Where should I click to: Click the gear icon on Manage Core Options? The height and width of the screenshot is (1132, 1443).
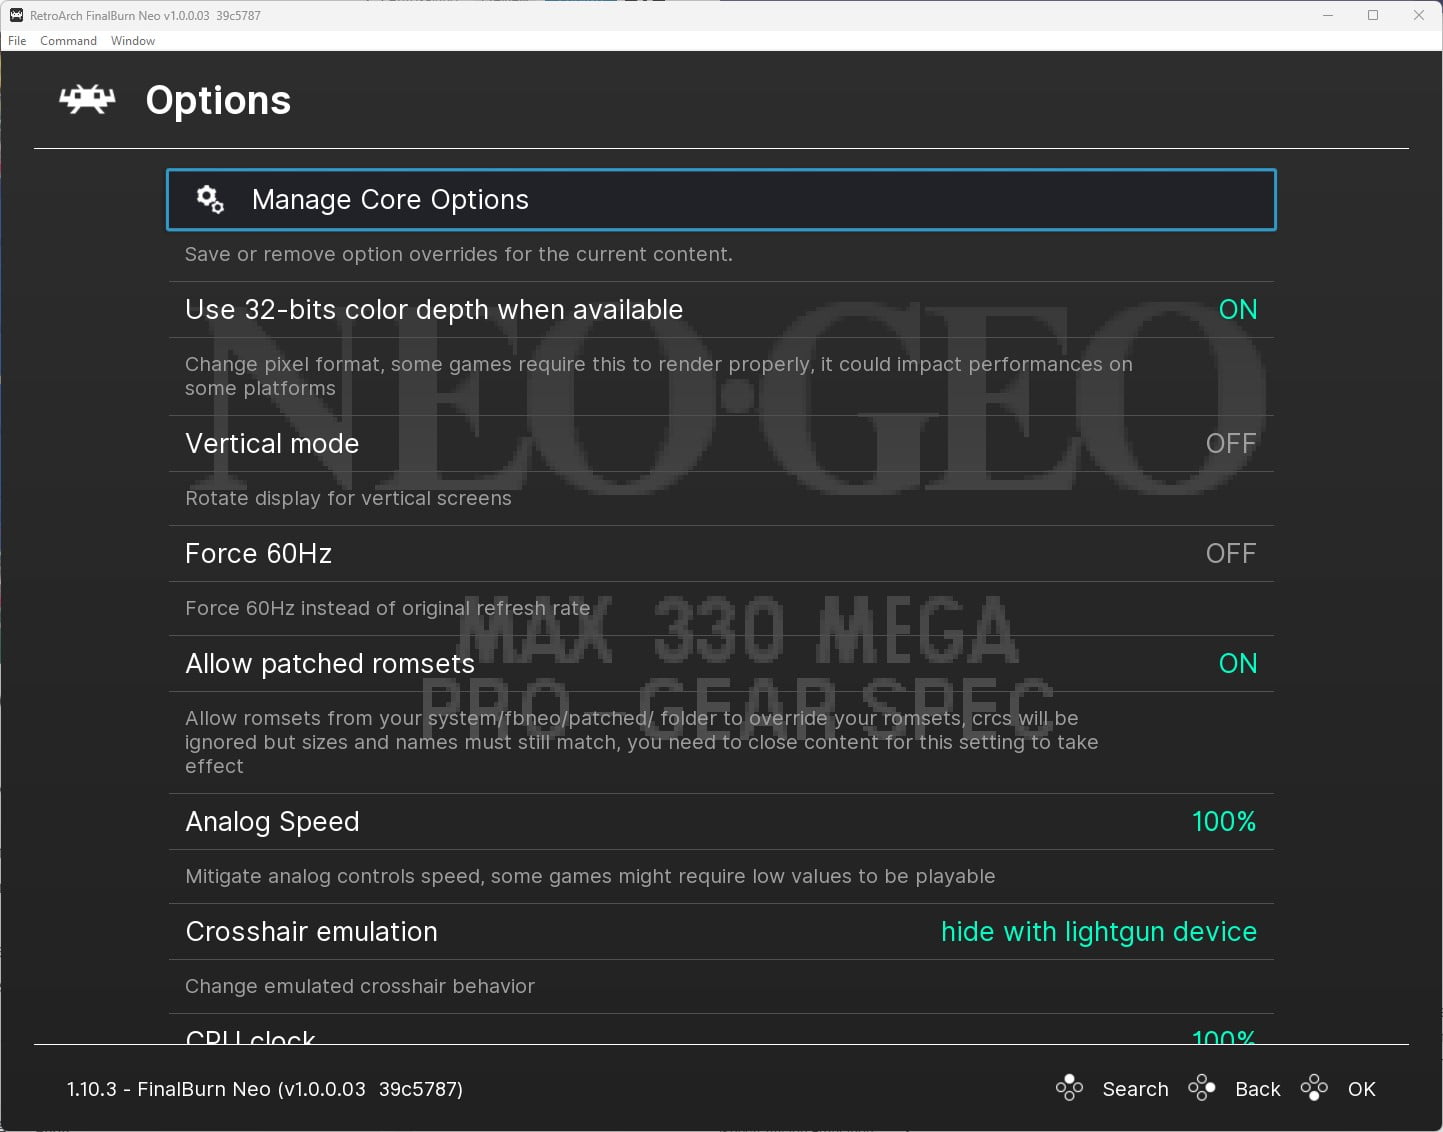(x=209, y=199)
